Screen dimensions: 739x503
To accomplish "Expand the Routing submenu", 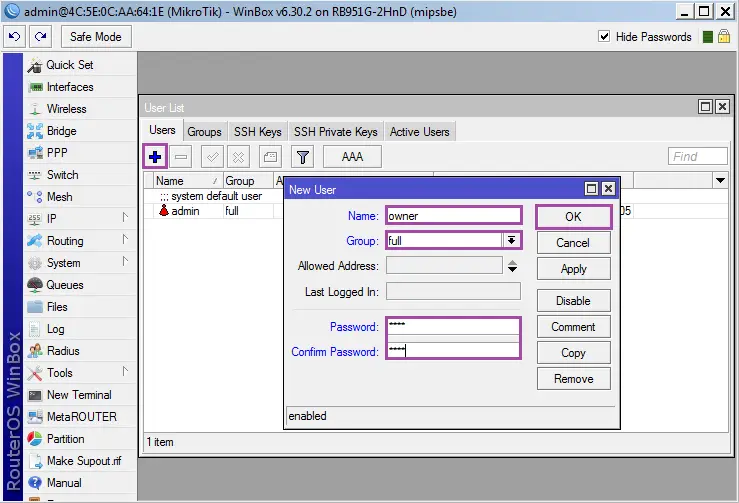I will pos(80,241).
